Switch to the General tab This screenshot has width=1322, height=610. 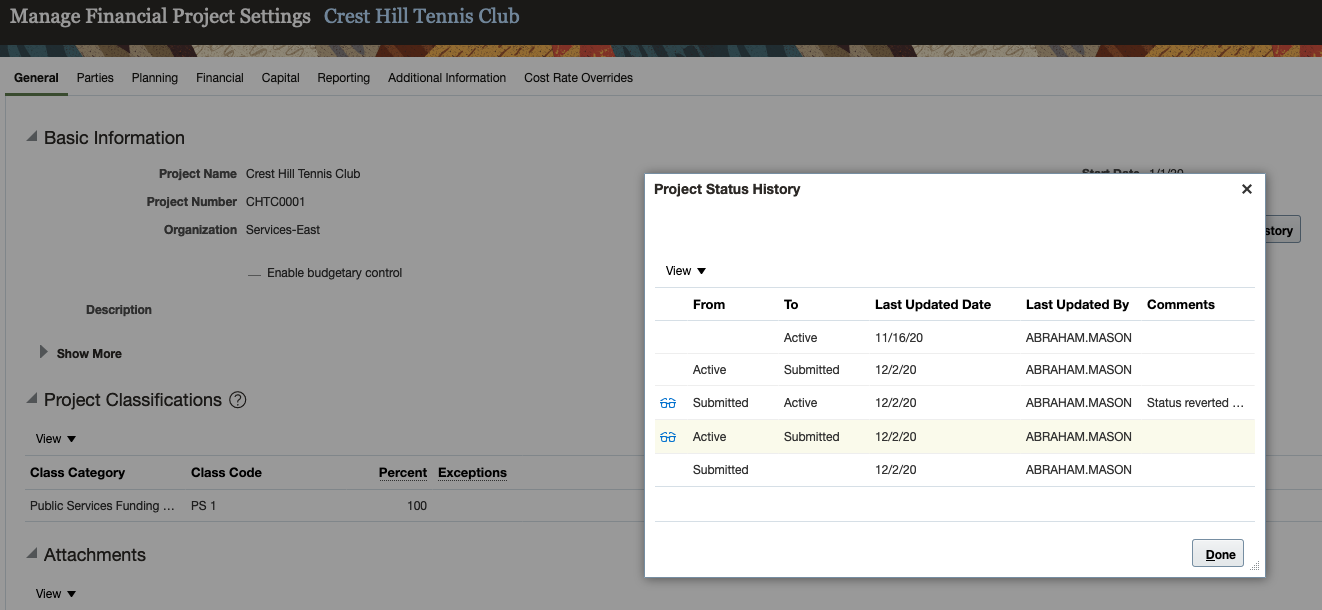pos(36,78)
